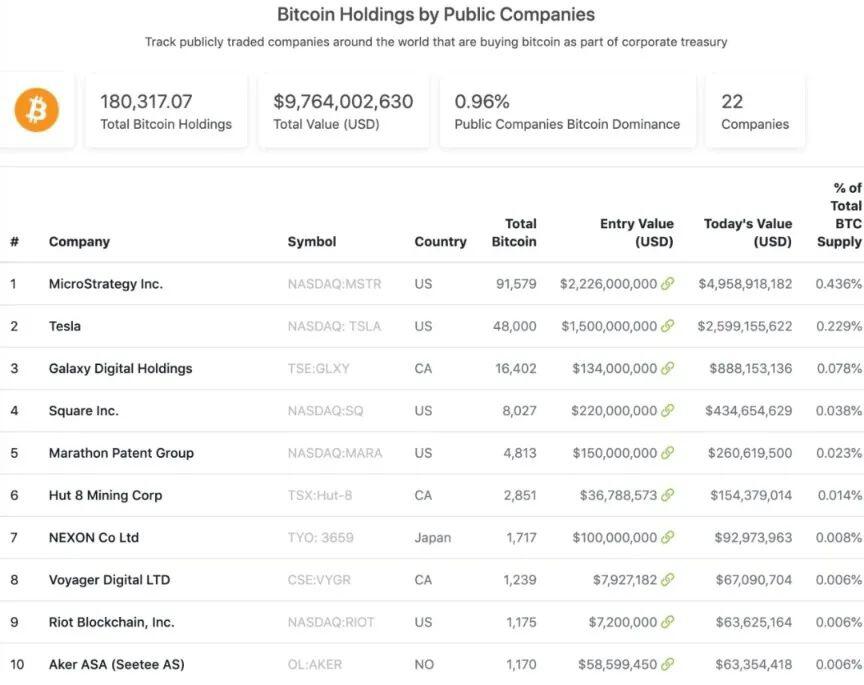Select Galaxy Digital Holdings company name
This screenshot has width=864, height=685.
click(120, 369)
